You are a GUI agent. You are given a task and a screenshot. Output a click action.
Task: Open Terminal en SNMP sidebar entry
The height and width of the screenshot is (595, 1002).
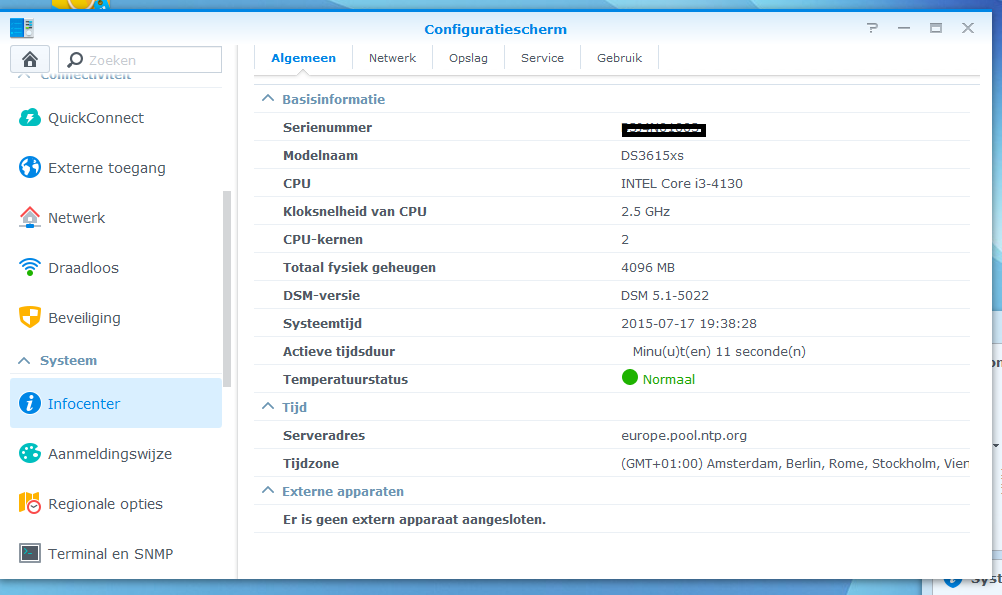[x=111, y=554]
